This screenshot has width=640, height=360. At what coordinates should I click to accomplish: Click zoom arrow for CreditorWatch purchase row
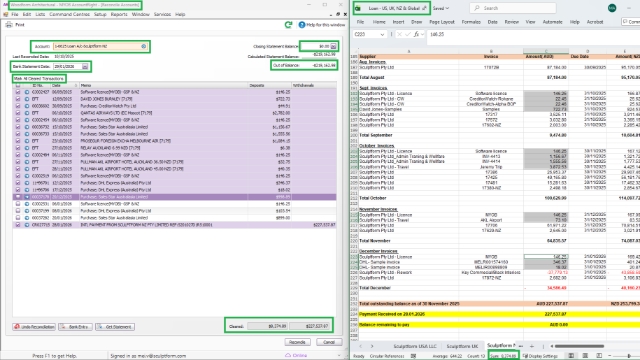coord(27,106)
